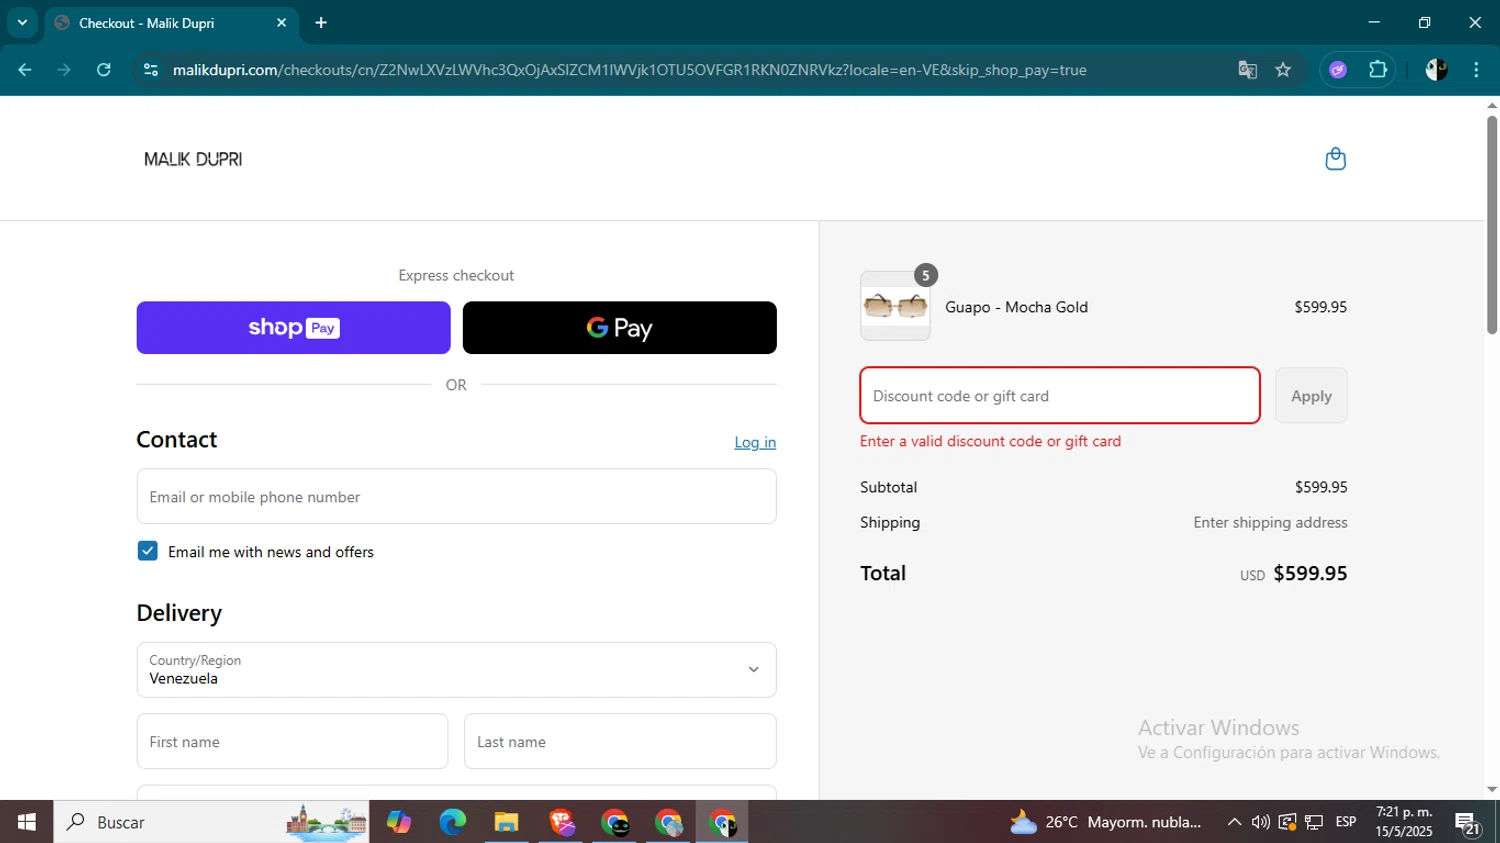Click the Discount code or gift card field

pos(1060,396)
